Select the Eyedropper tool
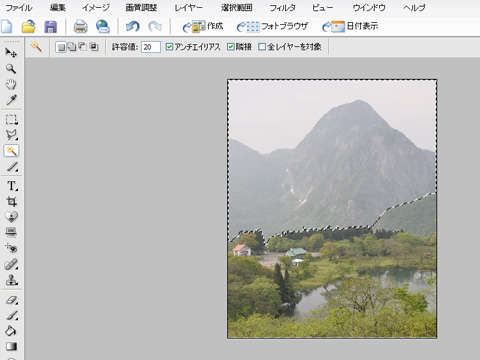 click(x=11, y=100)
